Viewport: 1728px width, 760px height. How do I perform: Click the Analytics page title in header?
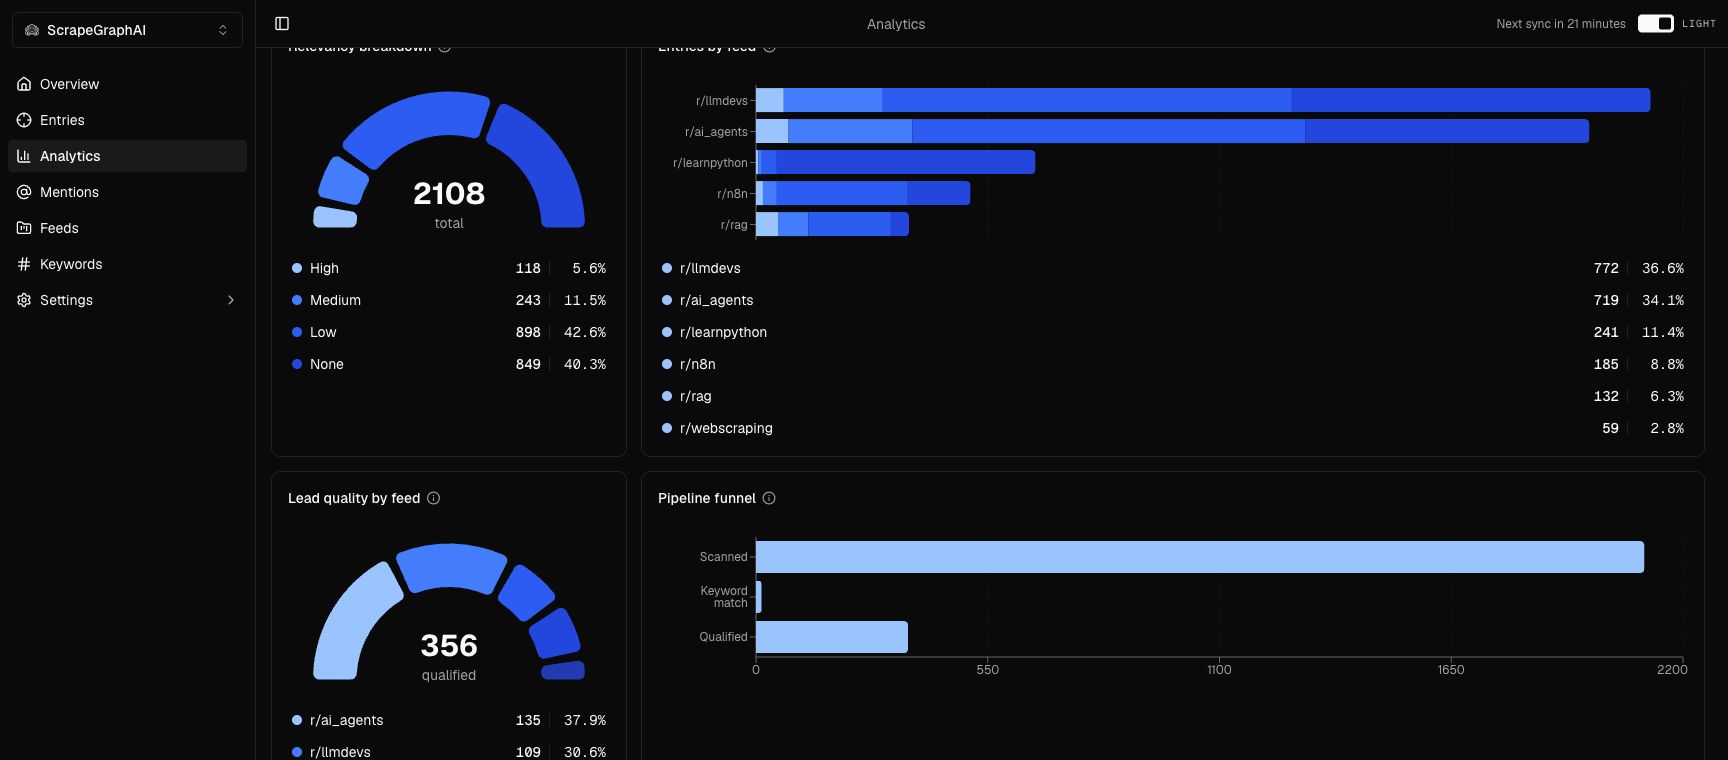point(896,24)
